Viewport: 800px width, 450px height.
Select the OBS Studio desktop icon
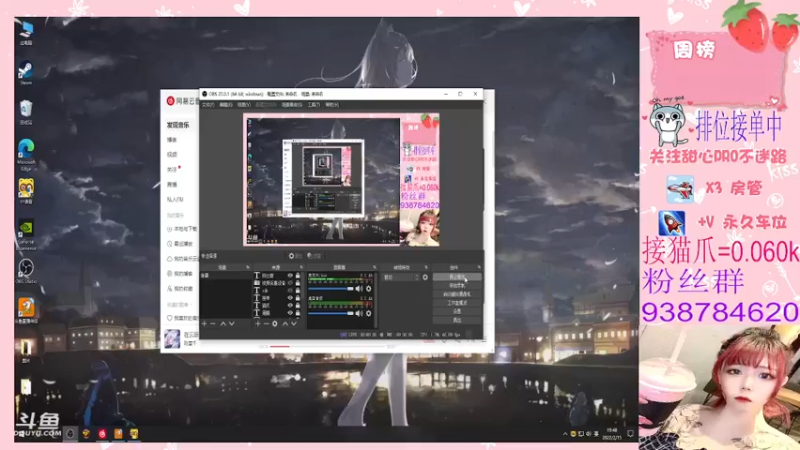click(26, 270)
